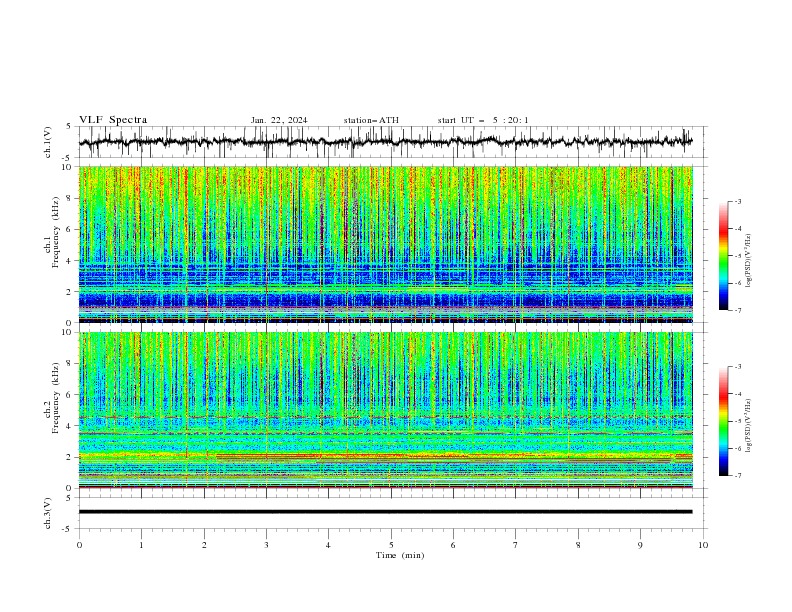This screenshot has width=792, height=612.
Task: Click the time axis end label "10"
Action: coord(703,545)
